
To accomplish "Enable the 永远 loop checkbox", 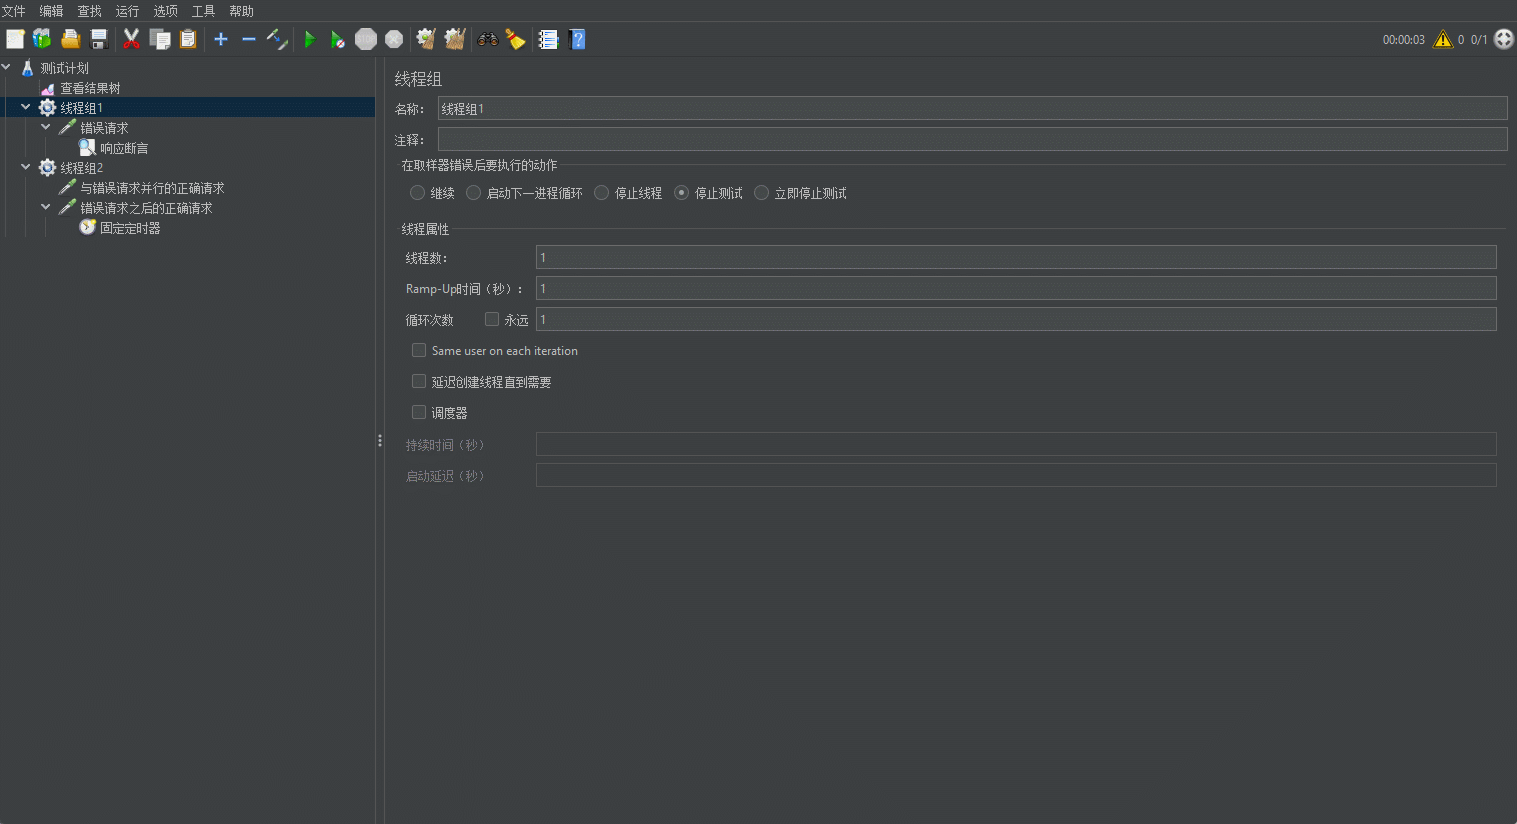I will [x=492, y=319].
